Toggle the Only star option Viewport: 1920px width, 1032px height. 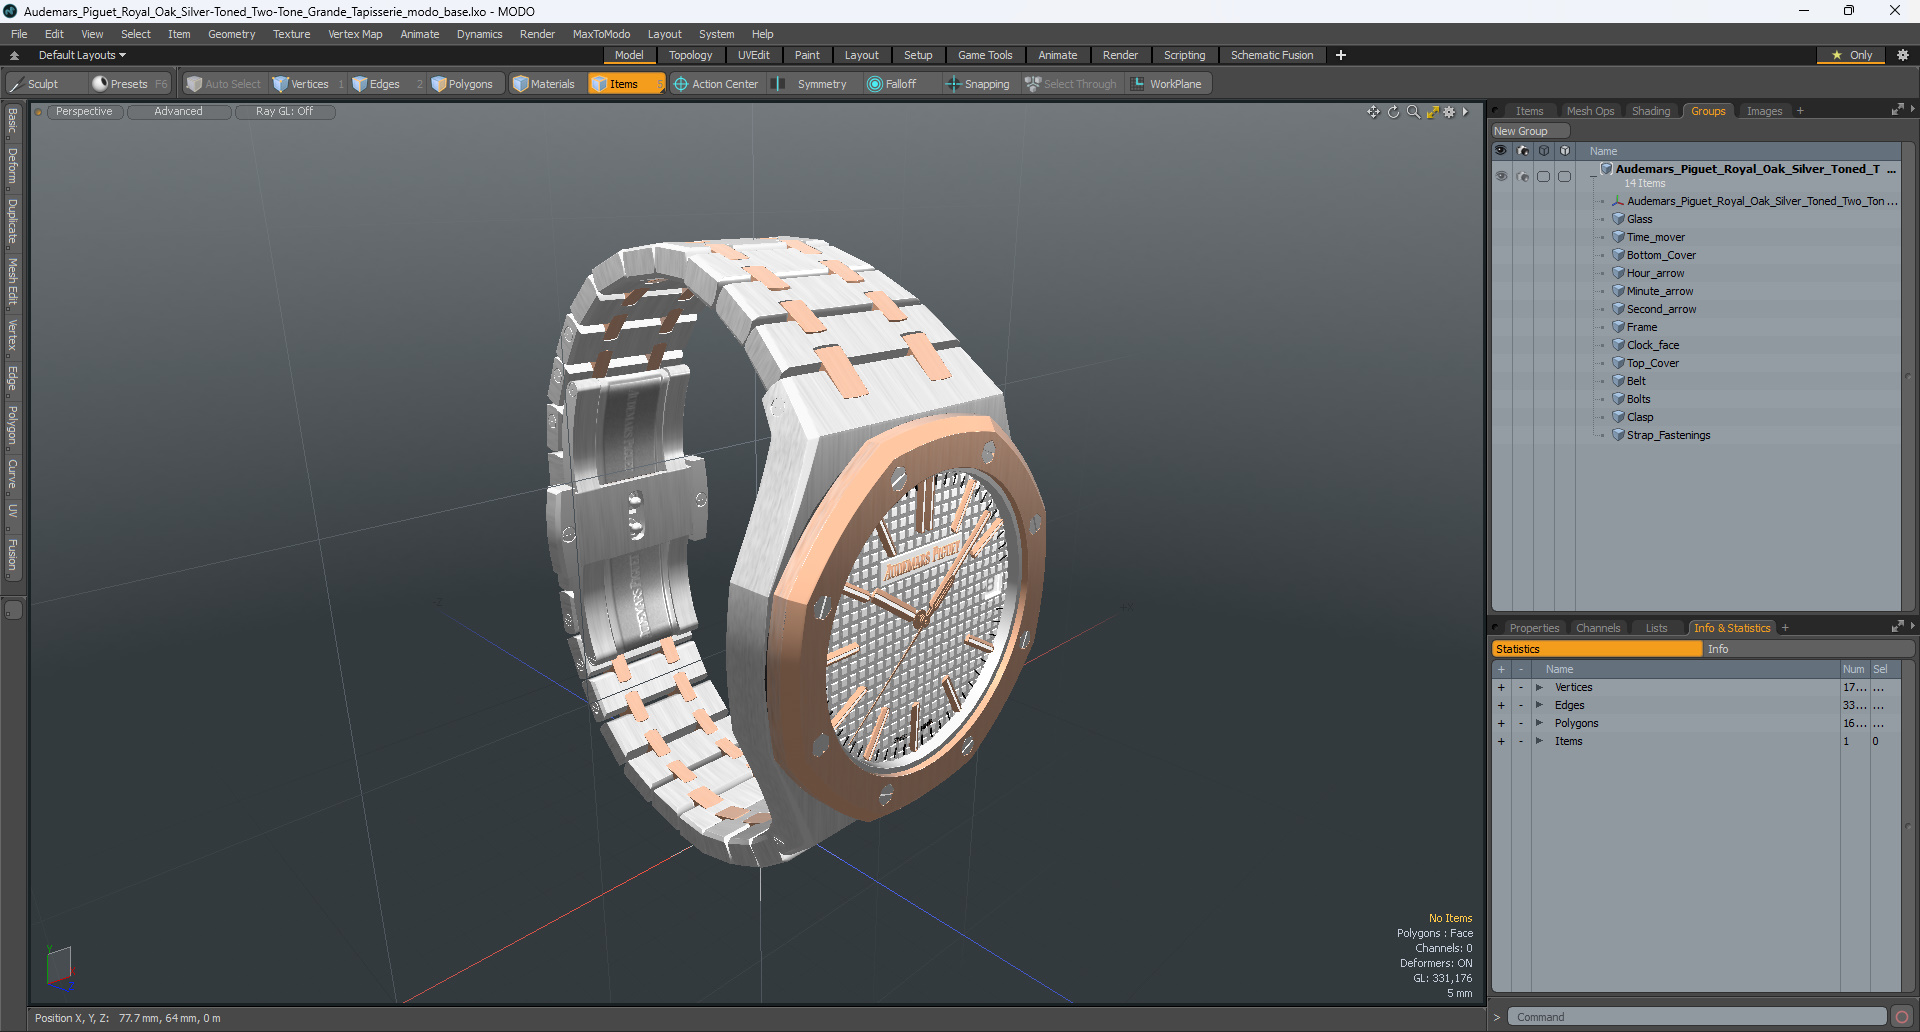coord(1852,55)
